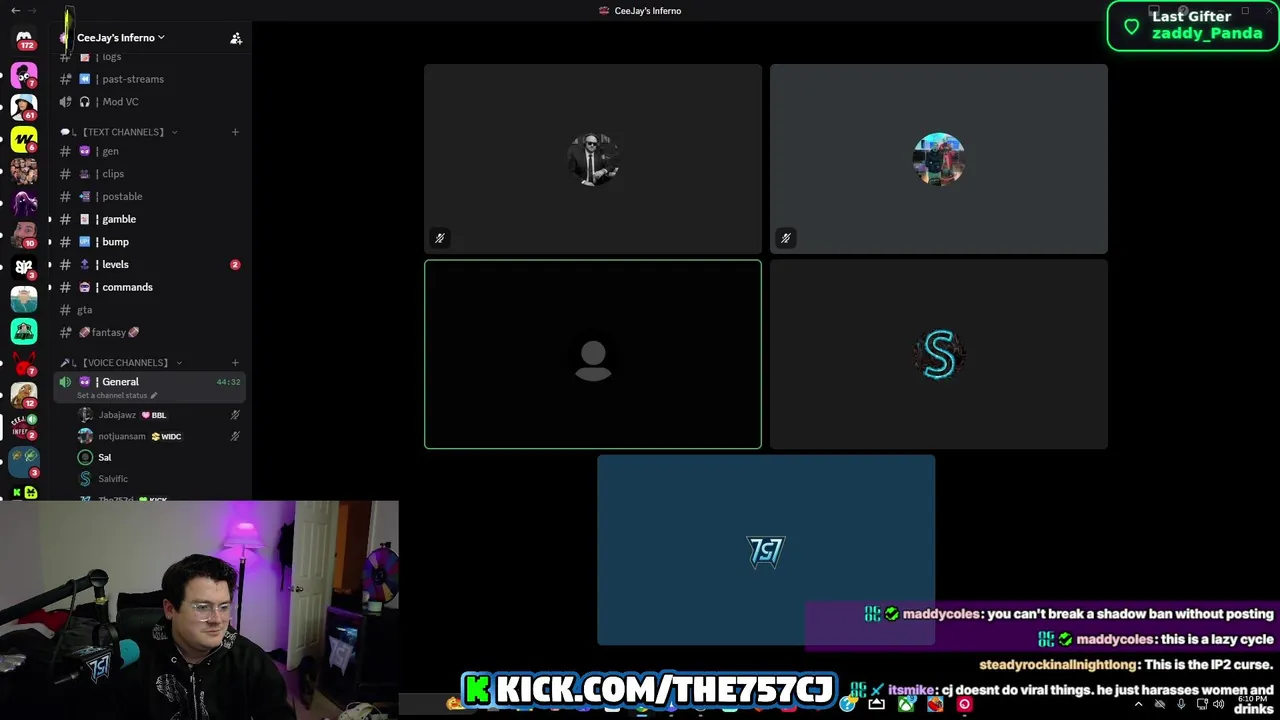Viewport: 1280px width, 720px height.
Task: Click the pencil next to channel status
Action: 153,395
